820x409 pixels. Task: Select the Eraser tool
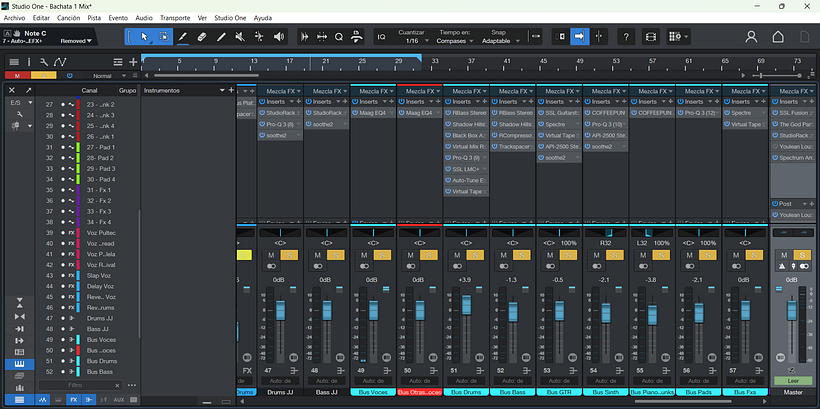[201, 37]
